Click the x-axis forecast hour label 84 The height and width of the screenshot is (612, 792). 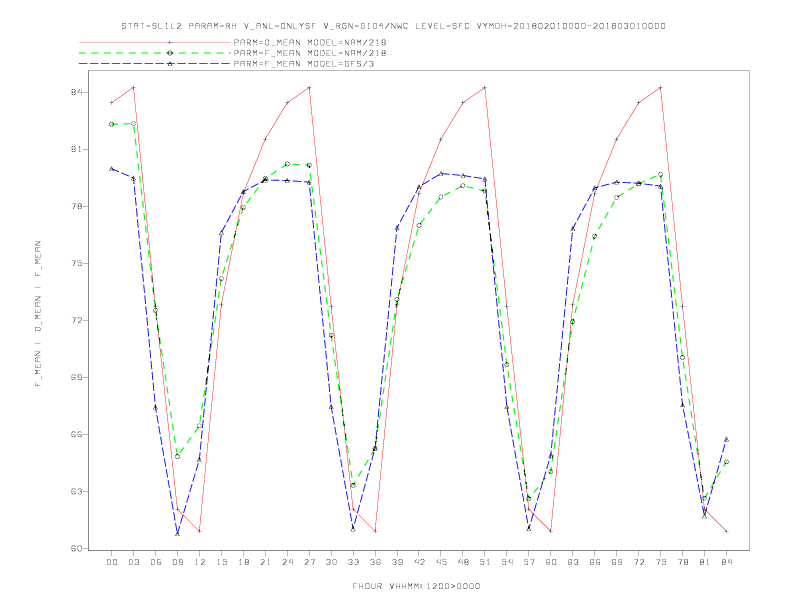point(726,562)
